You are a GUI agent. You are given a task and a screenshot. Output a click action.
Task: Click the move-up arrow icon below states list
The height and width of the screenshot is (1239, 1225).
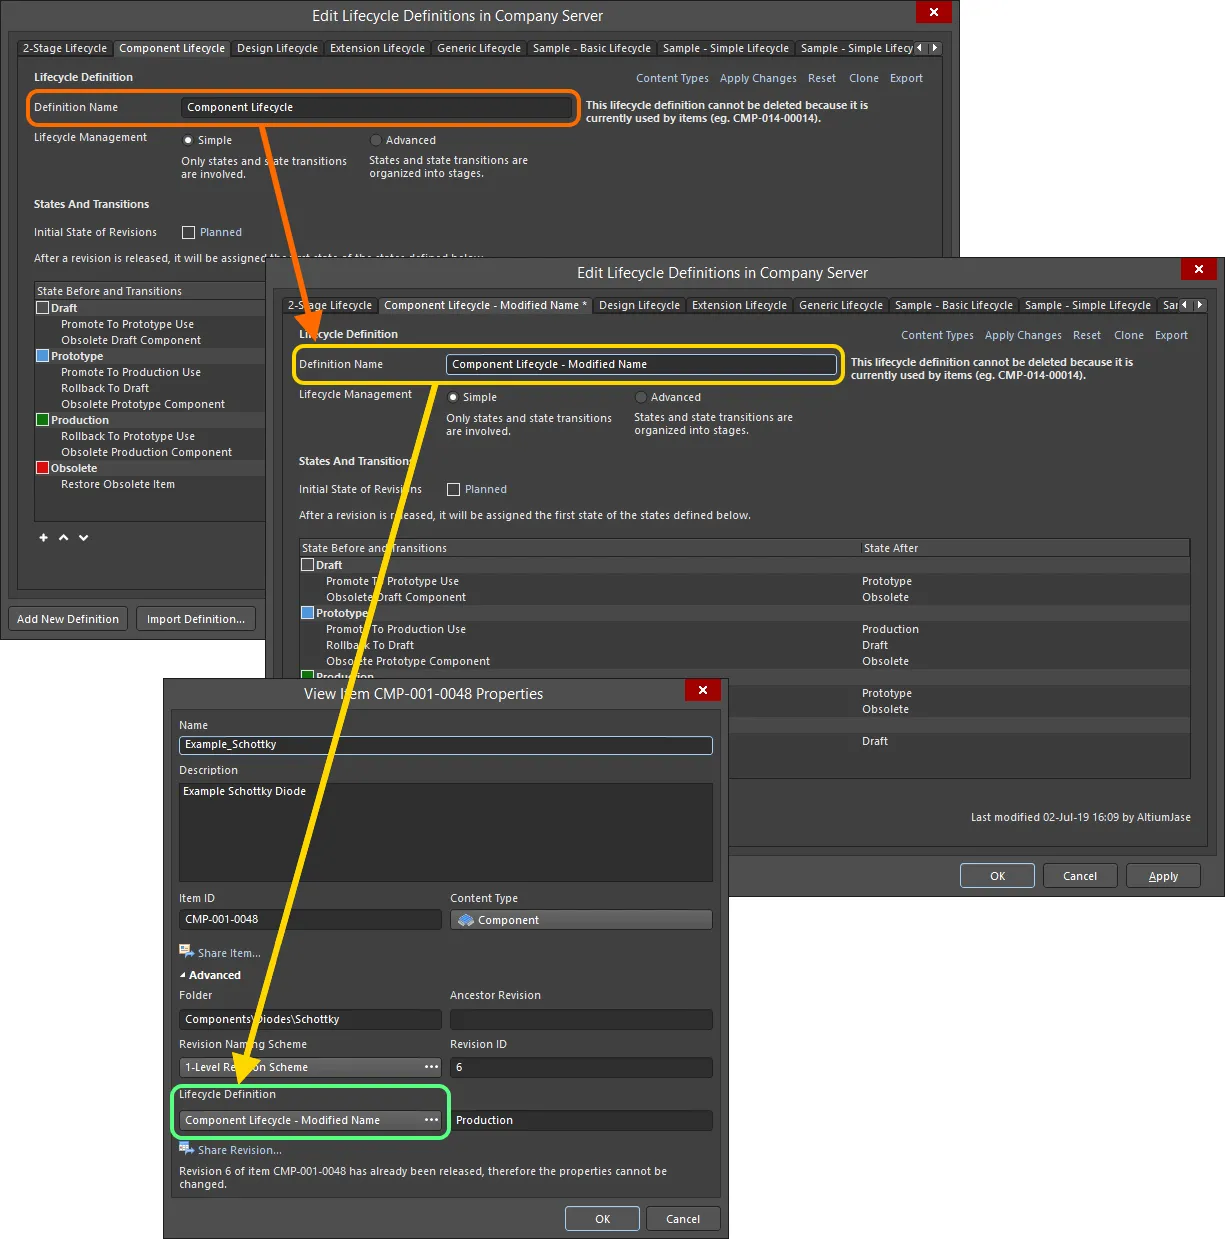pos(64,538)
